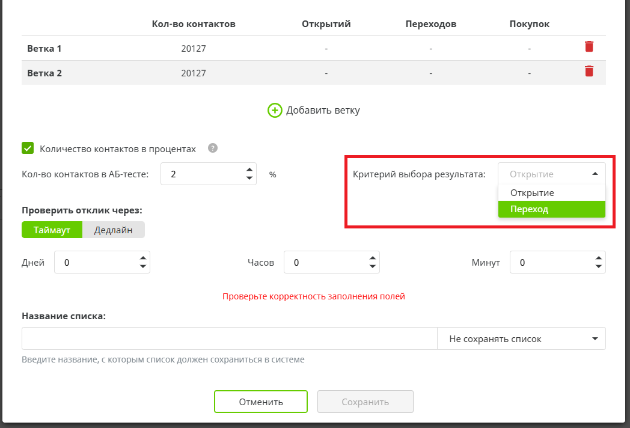Click the green plus Добавить ветку icon
The image size is (630, 428).
tap(274, 110)
